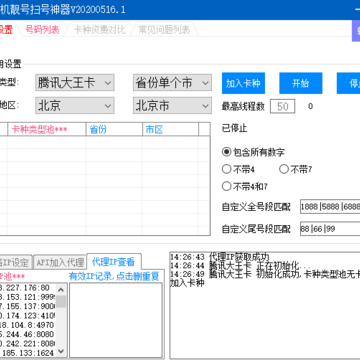Click the 省份 column header

(114, 129)
